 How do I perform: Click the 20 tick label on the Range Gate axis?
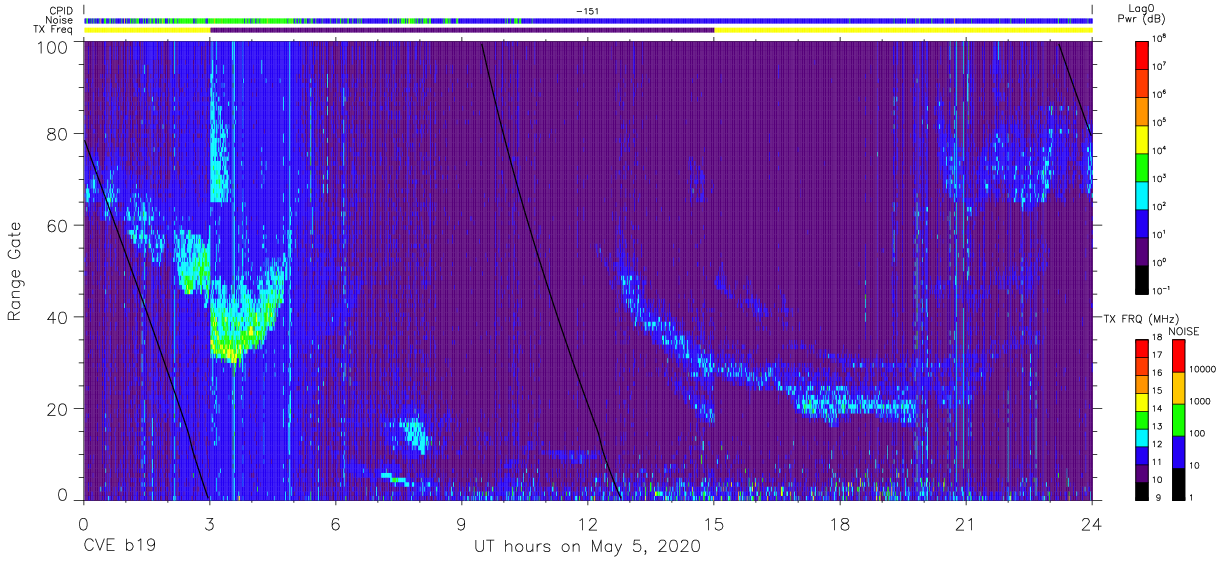(x=58, y=409)
